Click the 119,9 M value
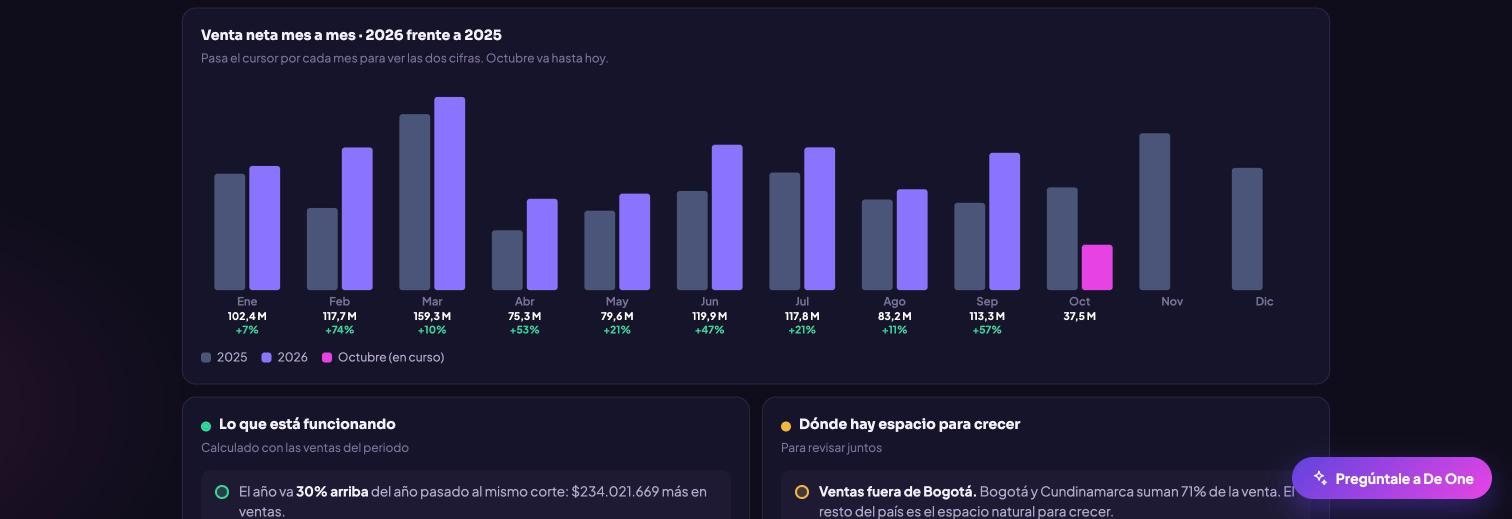 pos(709,316)
